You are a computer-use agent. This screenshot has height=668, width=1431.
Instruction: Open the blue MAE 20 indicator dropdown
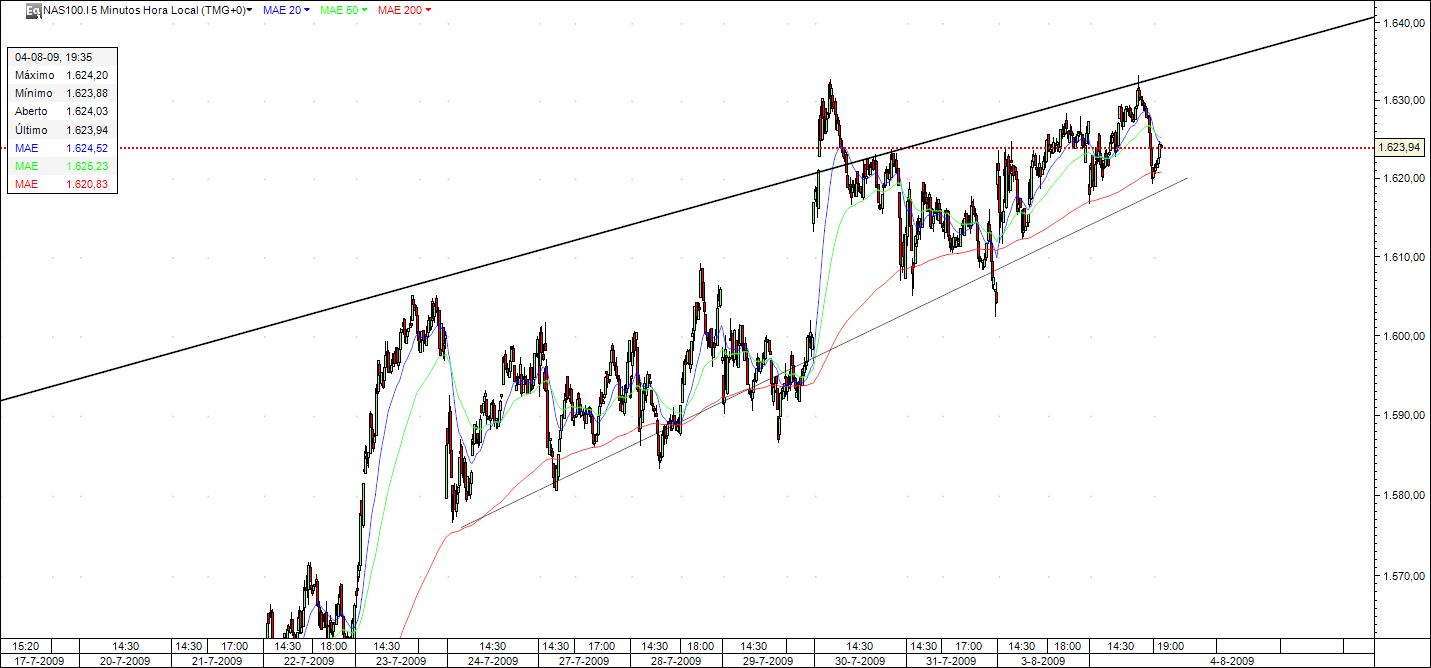tap(286, 9)
